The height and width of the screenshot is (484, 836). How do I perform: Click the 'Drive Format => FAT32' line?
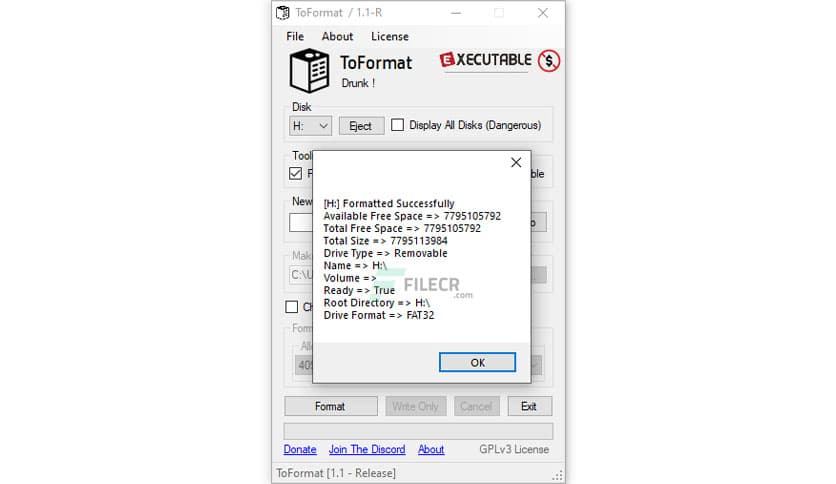click(x=379, y=315)
